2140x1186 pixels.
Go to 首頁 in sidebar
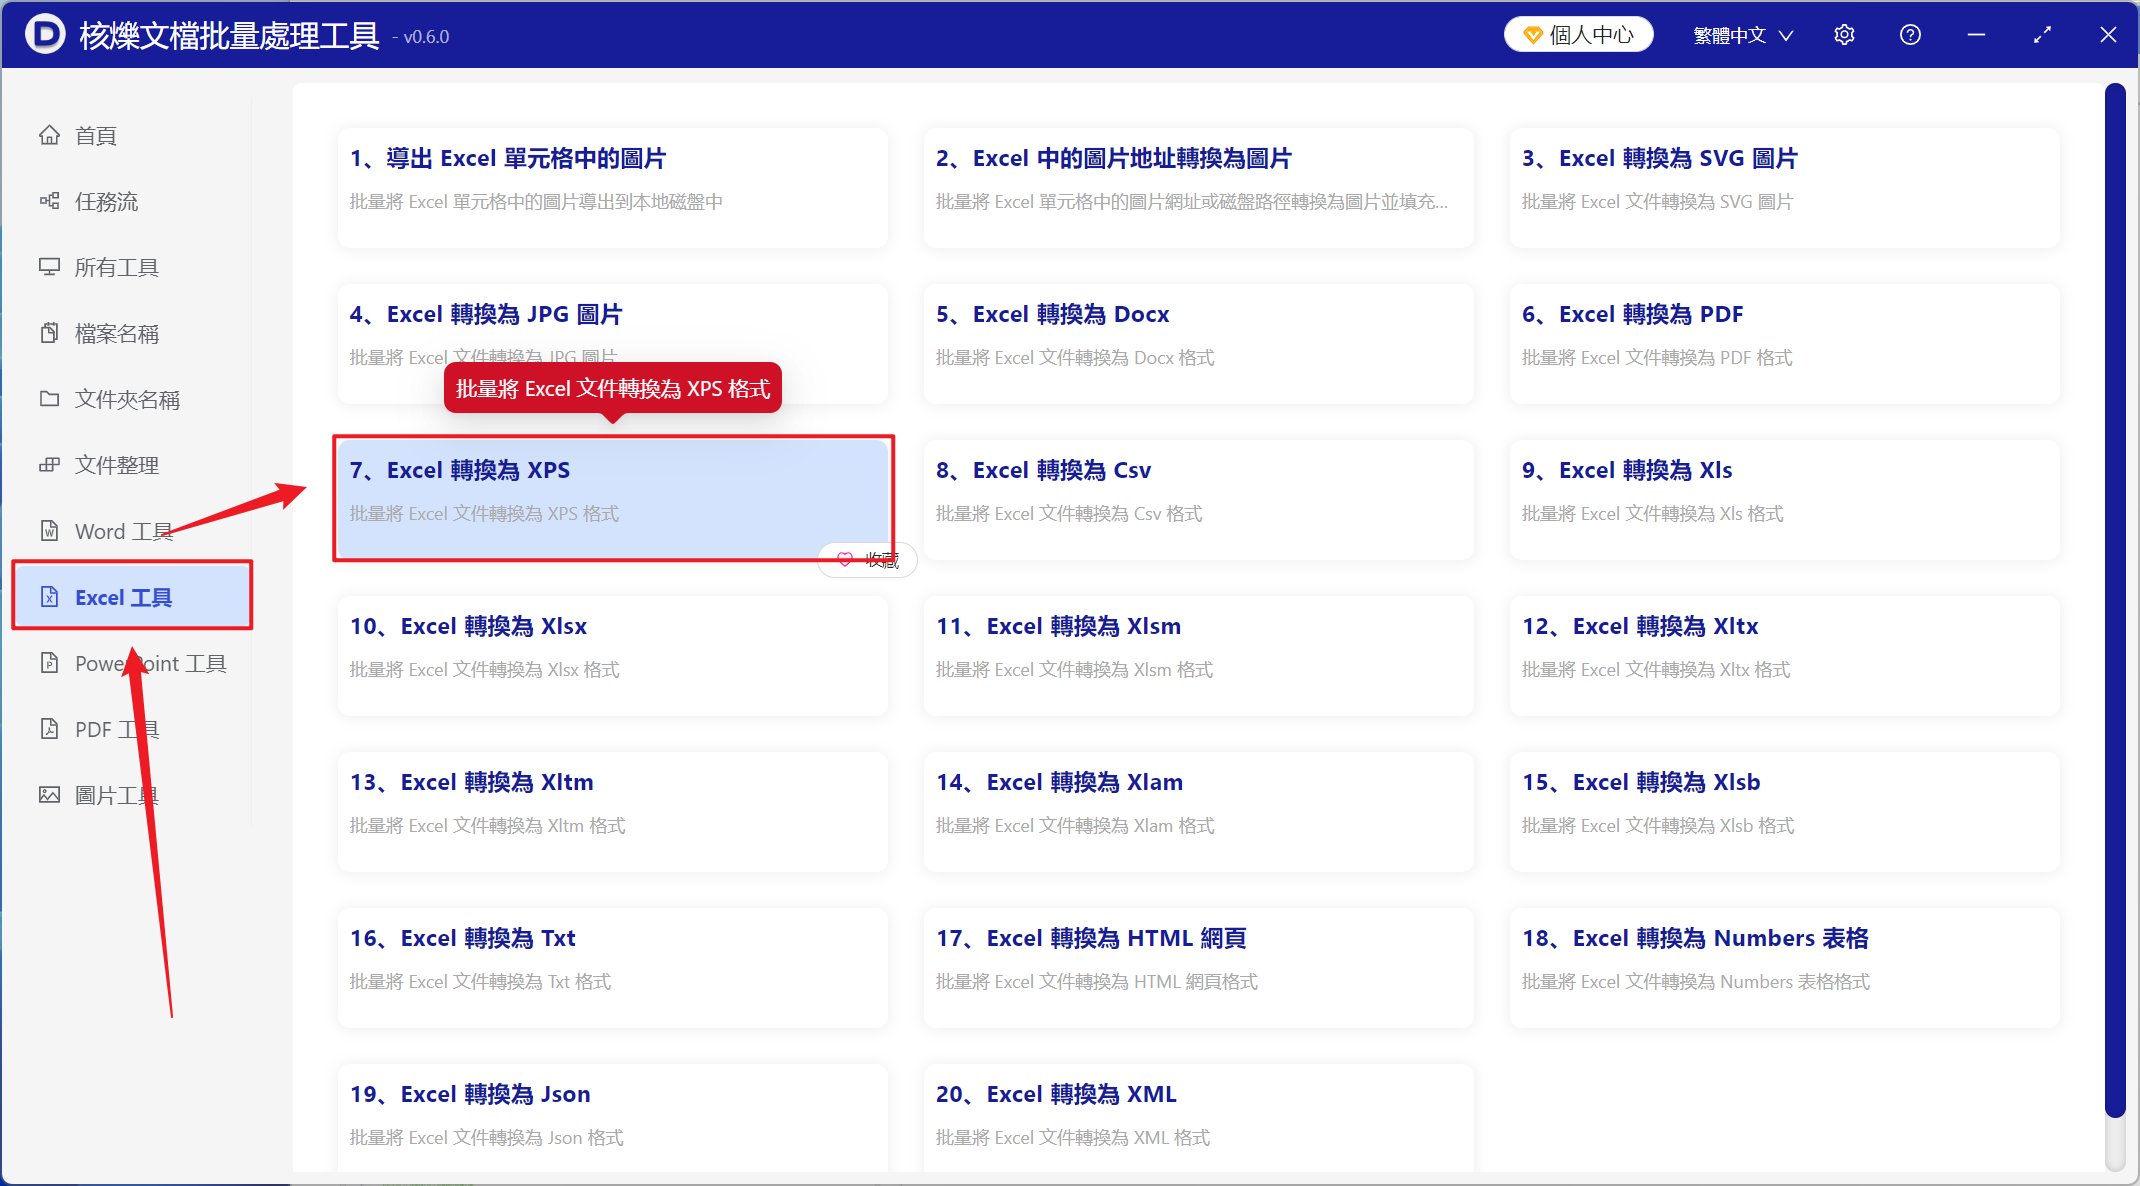pyautogui.click(x=96, y=135)
